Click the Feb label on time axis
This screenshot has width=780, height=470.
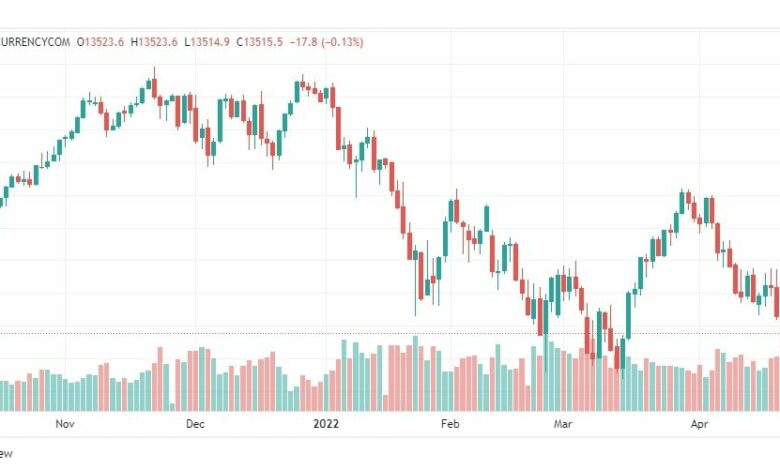pos(450,424)
